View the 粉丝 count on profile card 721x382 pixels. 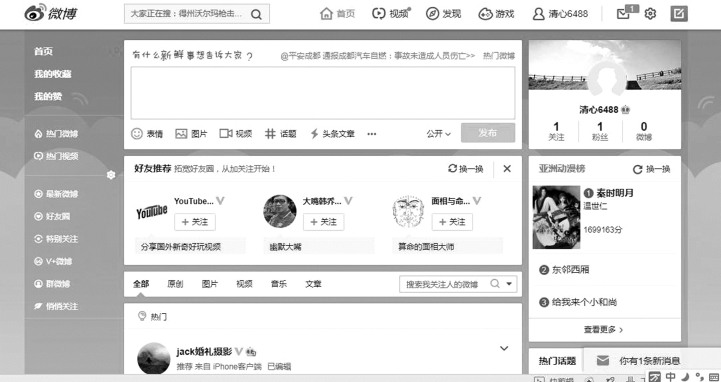click(600, 131)
